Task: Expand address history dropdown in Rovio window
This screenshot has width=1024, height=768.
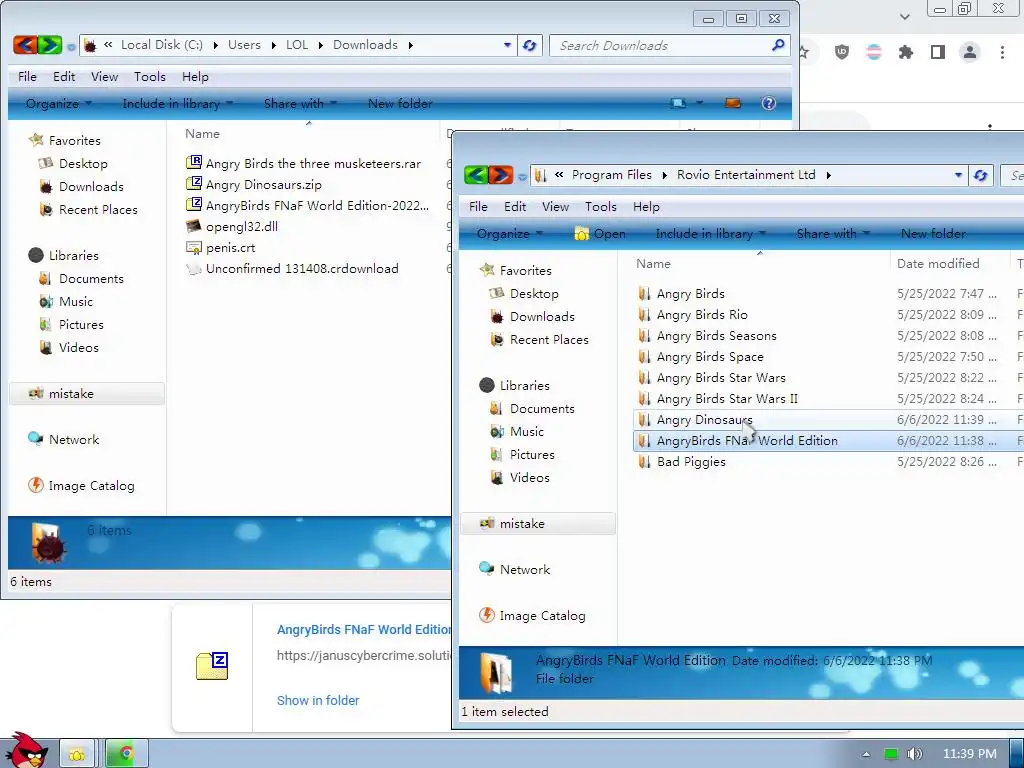Action: click(x=958, y=175)
